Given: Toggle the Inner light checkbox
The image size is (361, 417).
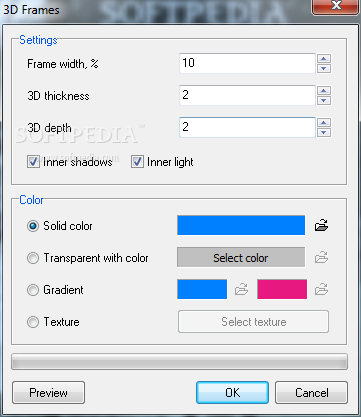Looking at the screenshot, I should click(137, 162).
